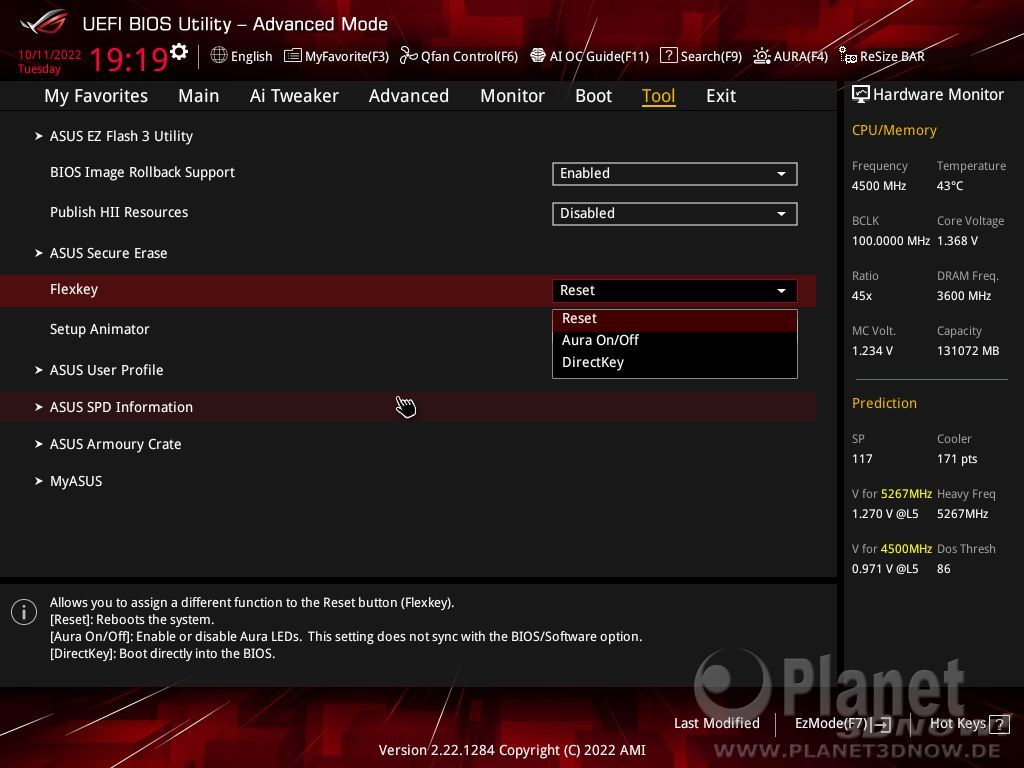1024x768 pixels.
Task: Click the Flexkey dropdown showing Reset
Action: pyautogui.click(x=675, y=291)
